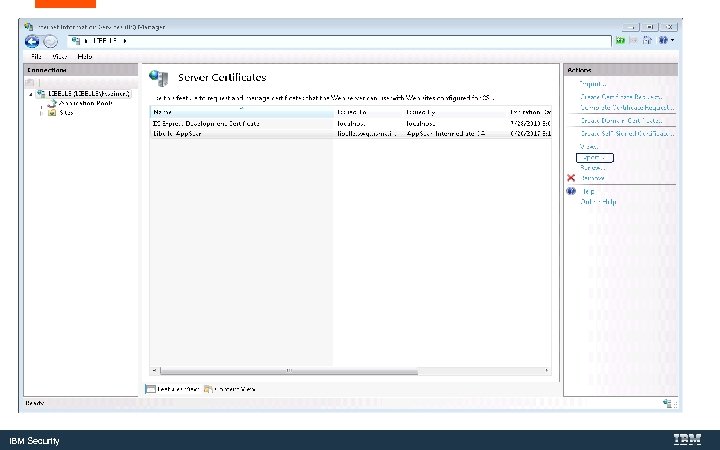Open the File menu
The height and width of the screenshot is (450, 720).
pos(36,56)
